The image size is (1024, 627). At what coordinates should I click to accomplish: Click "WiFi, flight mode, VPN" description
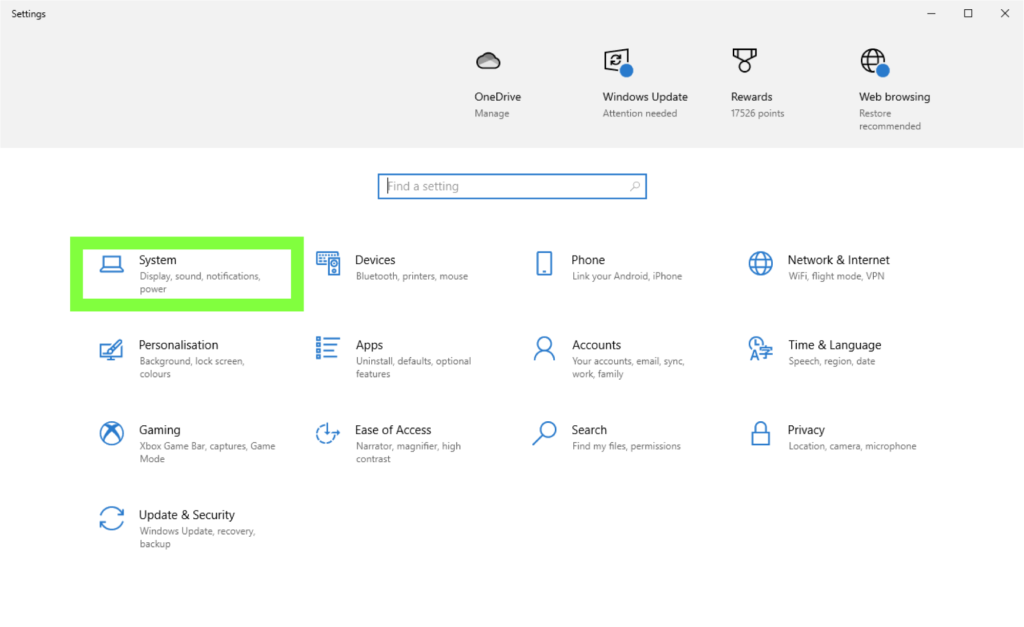click(x=837, y=276)
